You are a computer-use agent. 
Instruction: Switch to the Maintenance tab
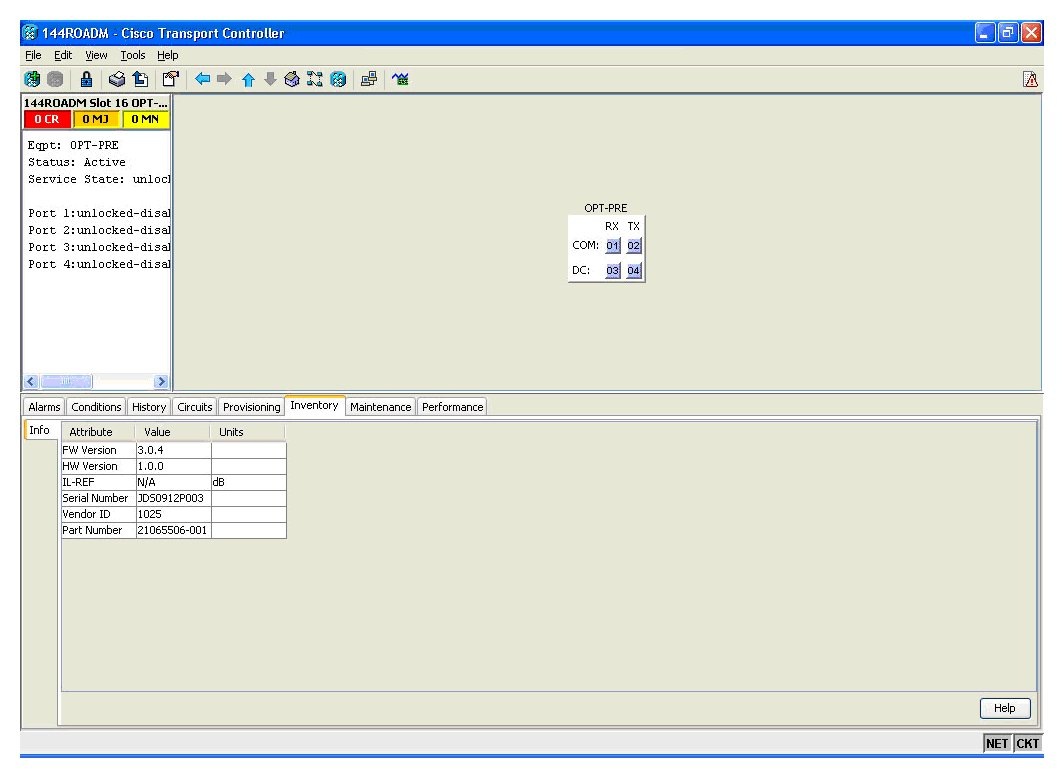point(381,407)
